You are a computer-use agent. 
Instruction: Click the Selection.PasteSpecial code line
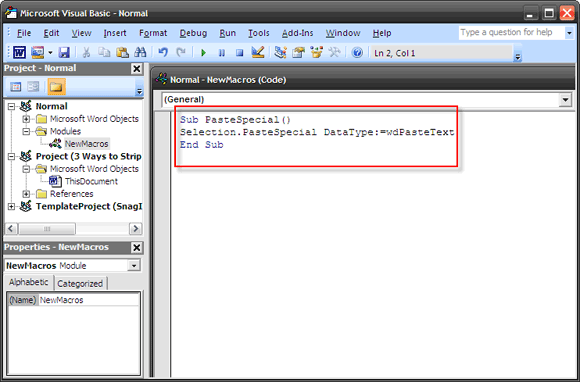(317, 132)
